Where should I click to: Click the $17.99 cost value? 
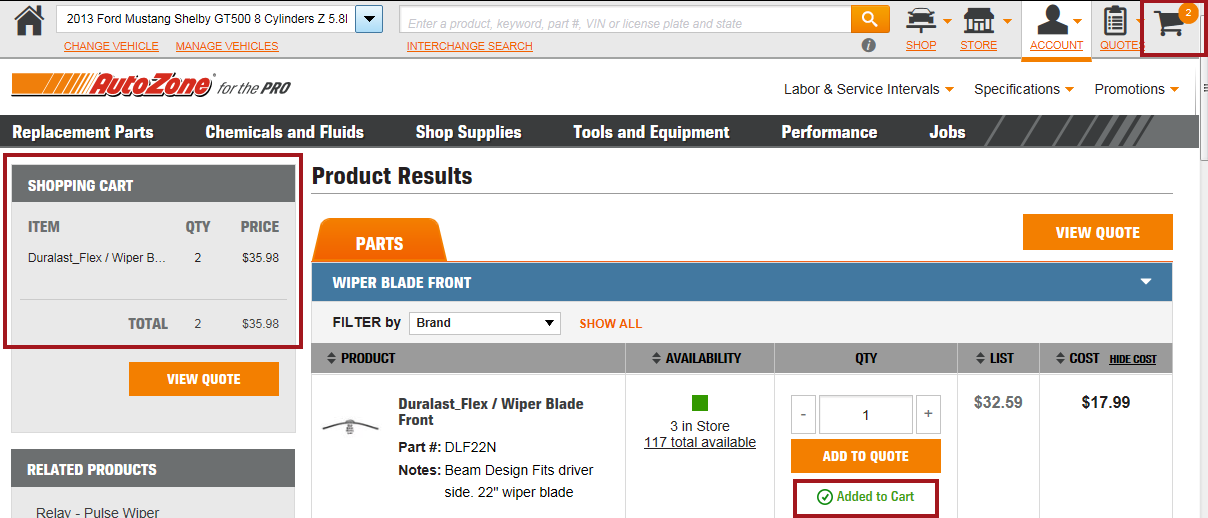pos(1106,402)
